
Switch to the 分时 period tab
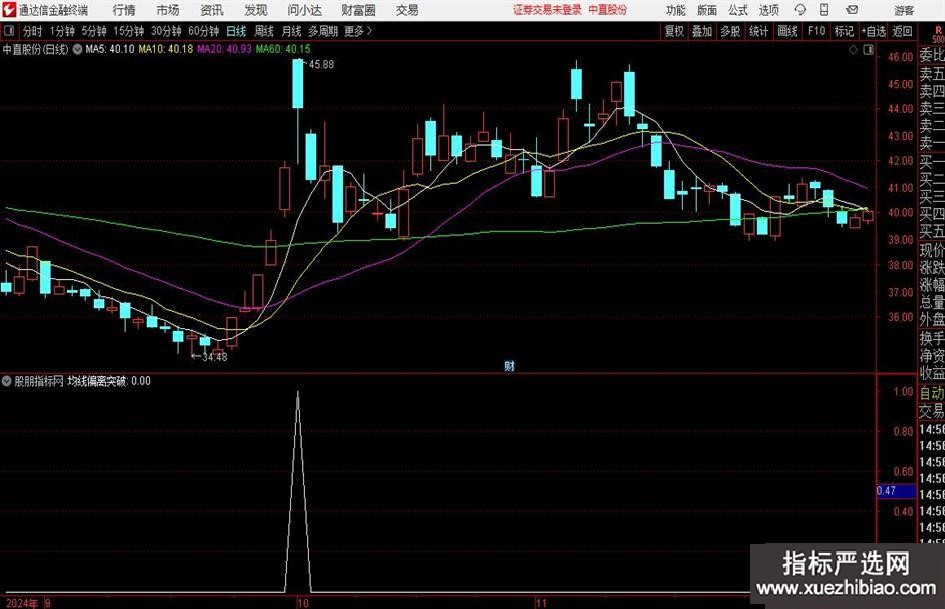[32, 31]
